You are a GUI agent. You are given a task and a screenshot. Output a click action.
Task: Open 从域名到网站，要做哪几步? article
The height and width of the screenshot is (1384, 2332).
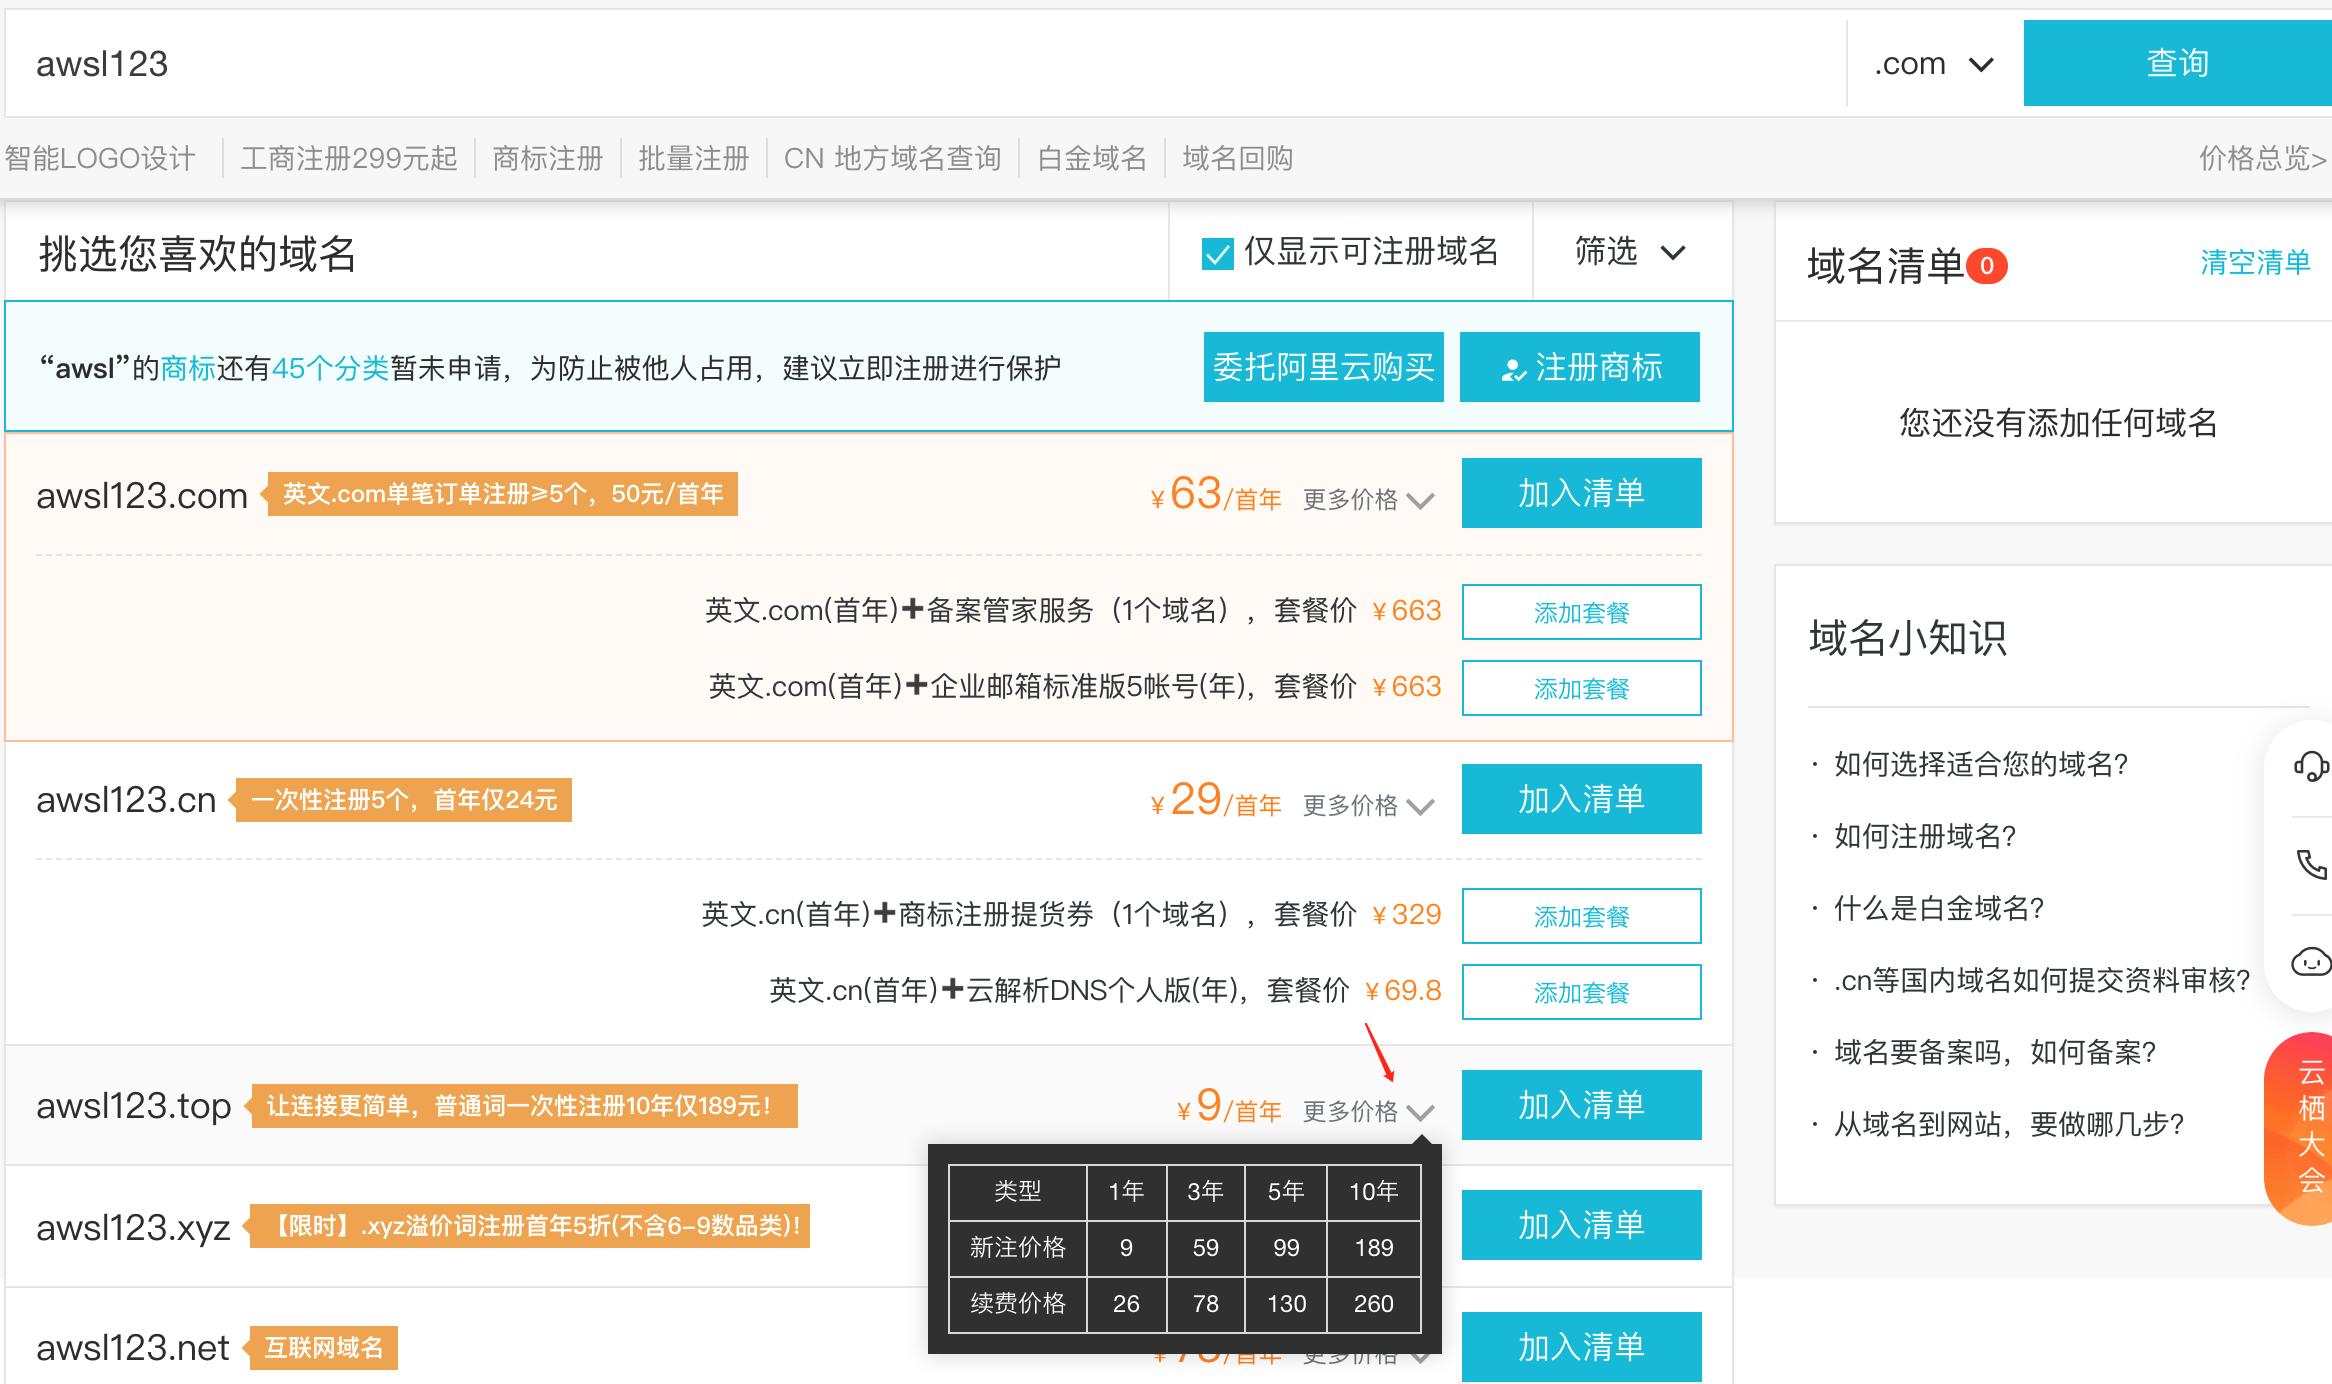(x=2009, y=1124)
